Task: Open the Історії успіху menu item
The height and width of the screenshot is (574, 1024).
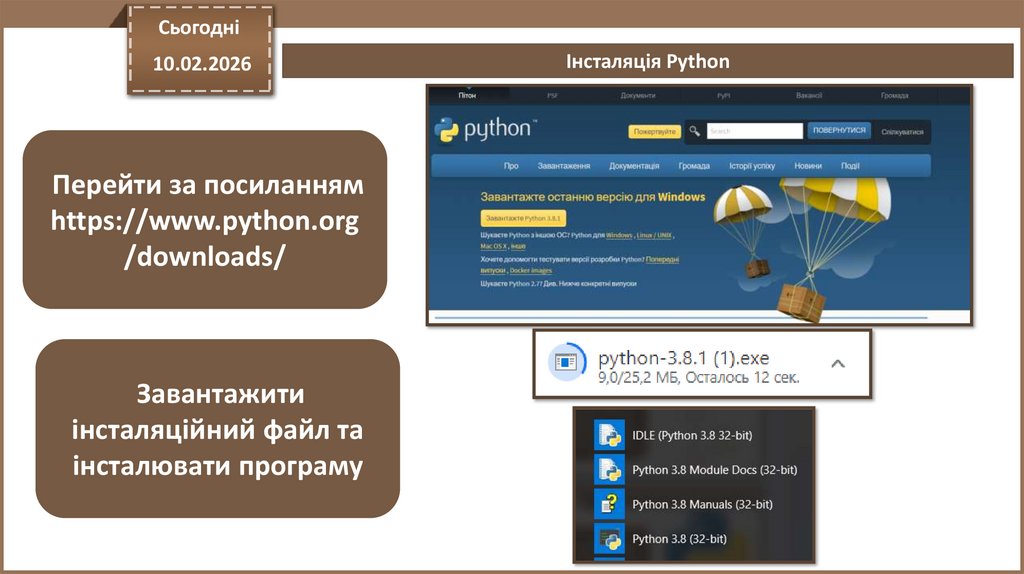Action: (752, 166)
